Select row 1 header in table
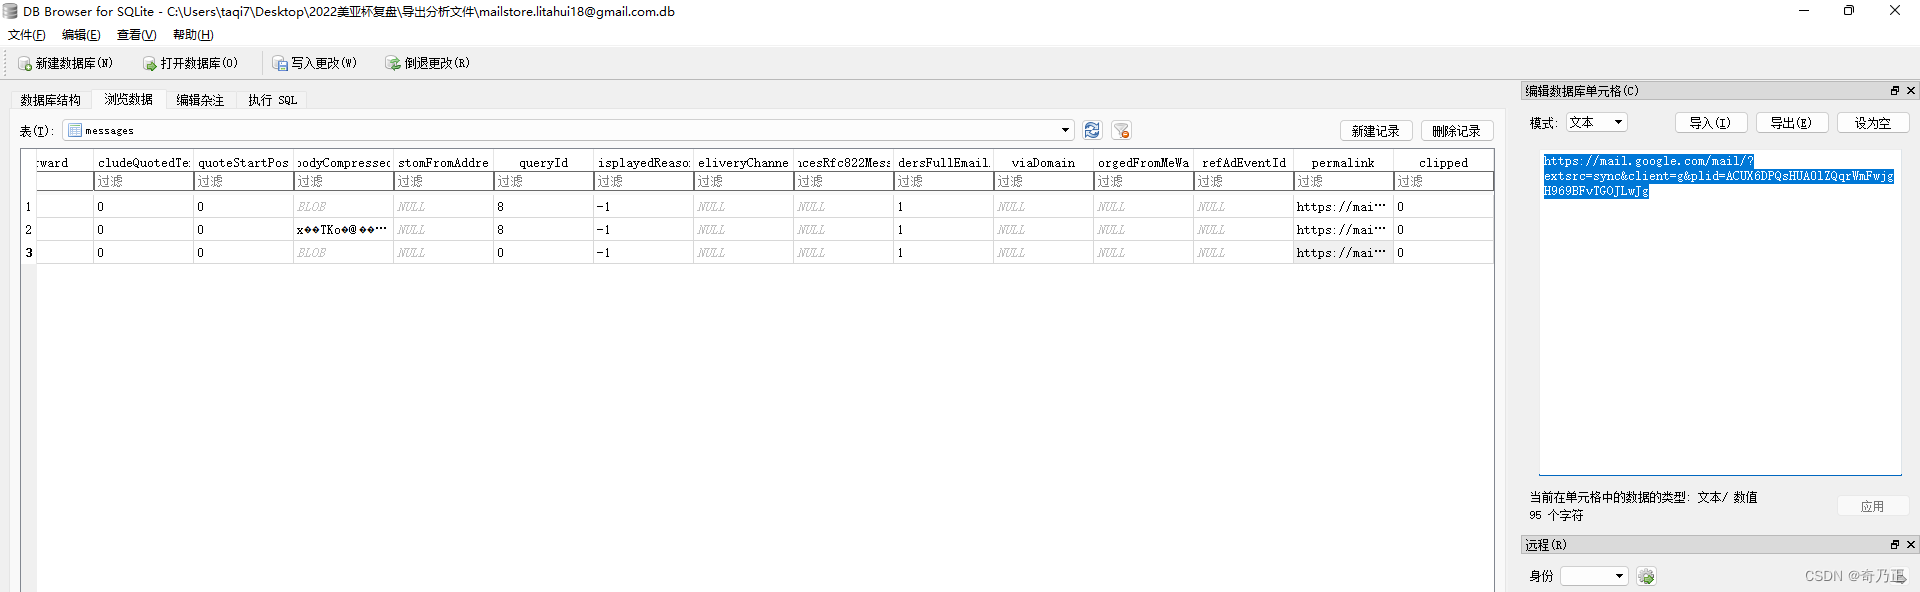Viewport: 1920px width, 592px height. tap(29, 207)
